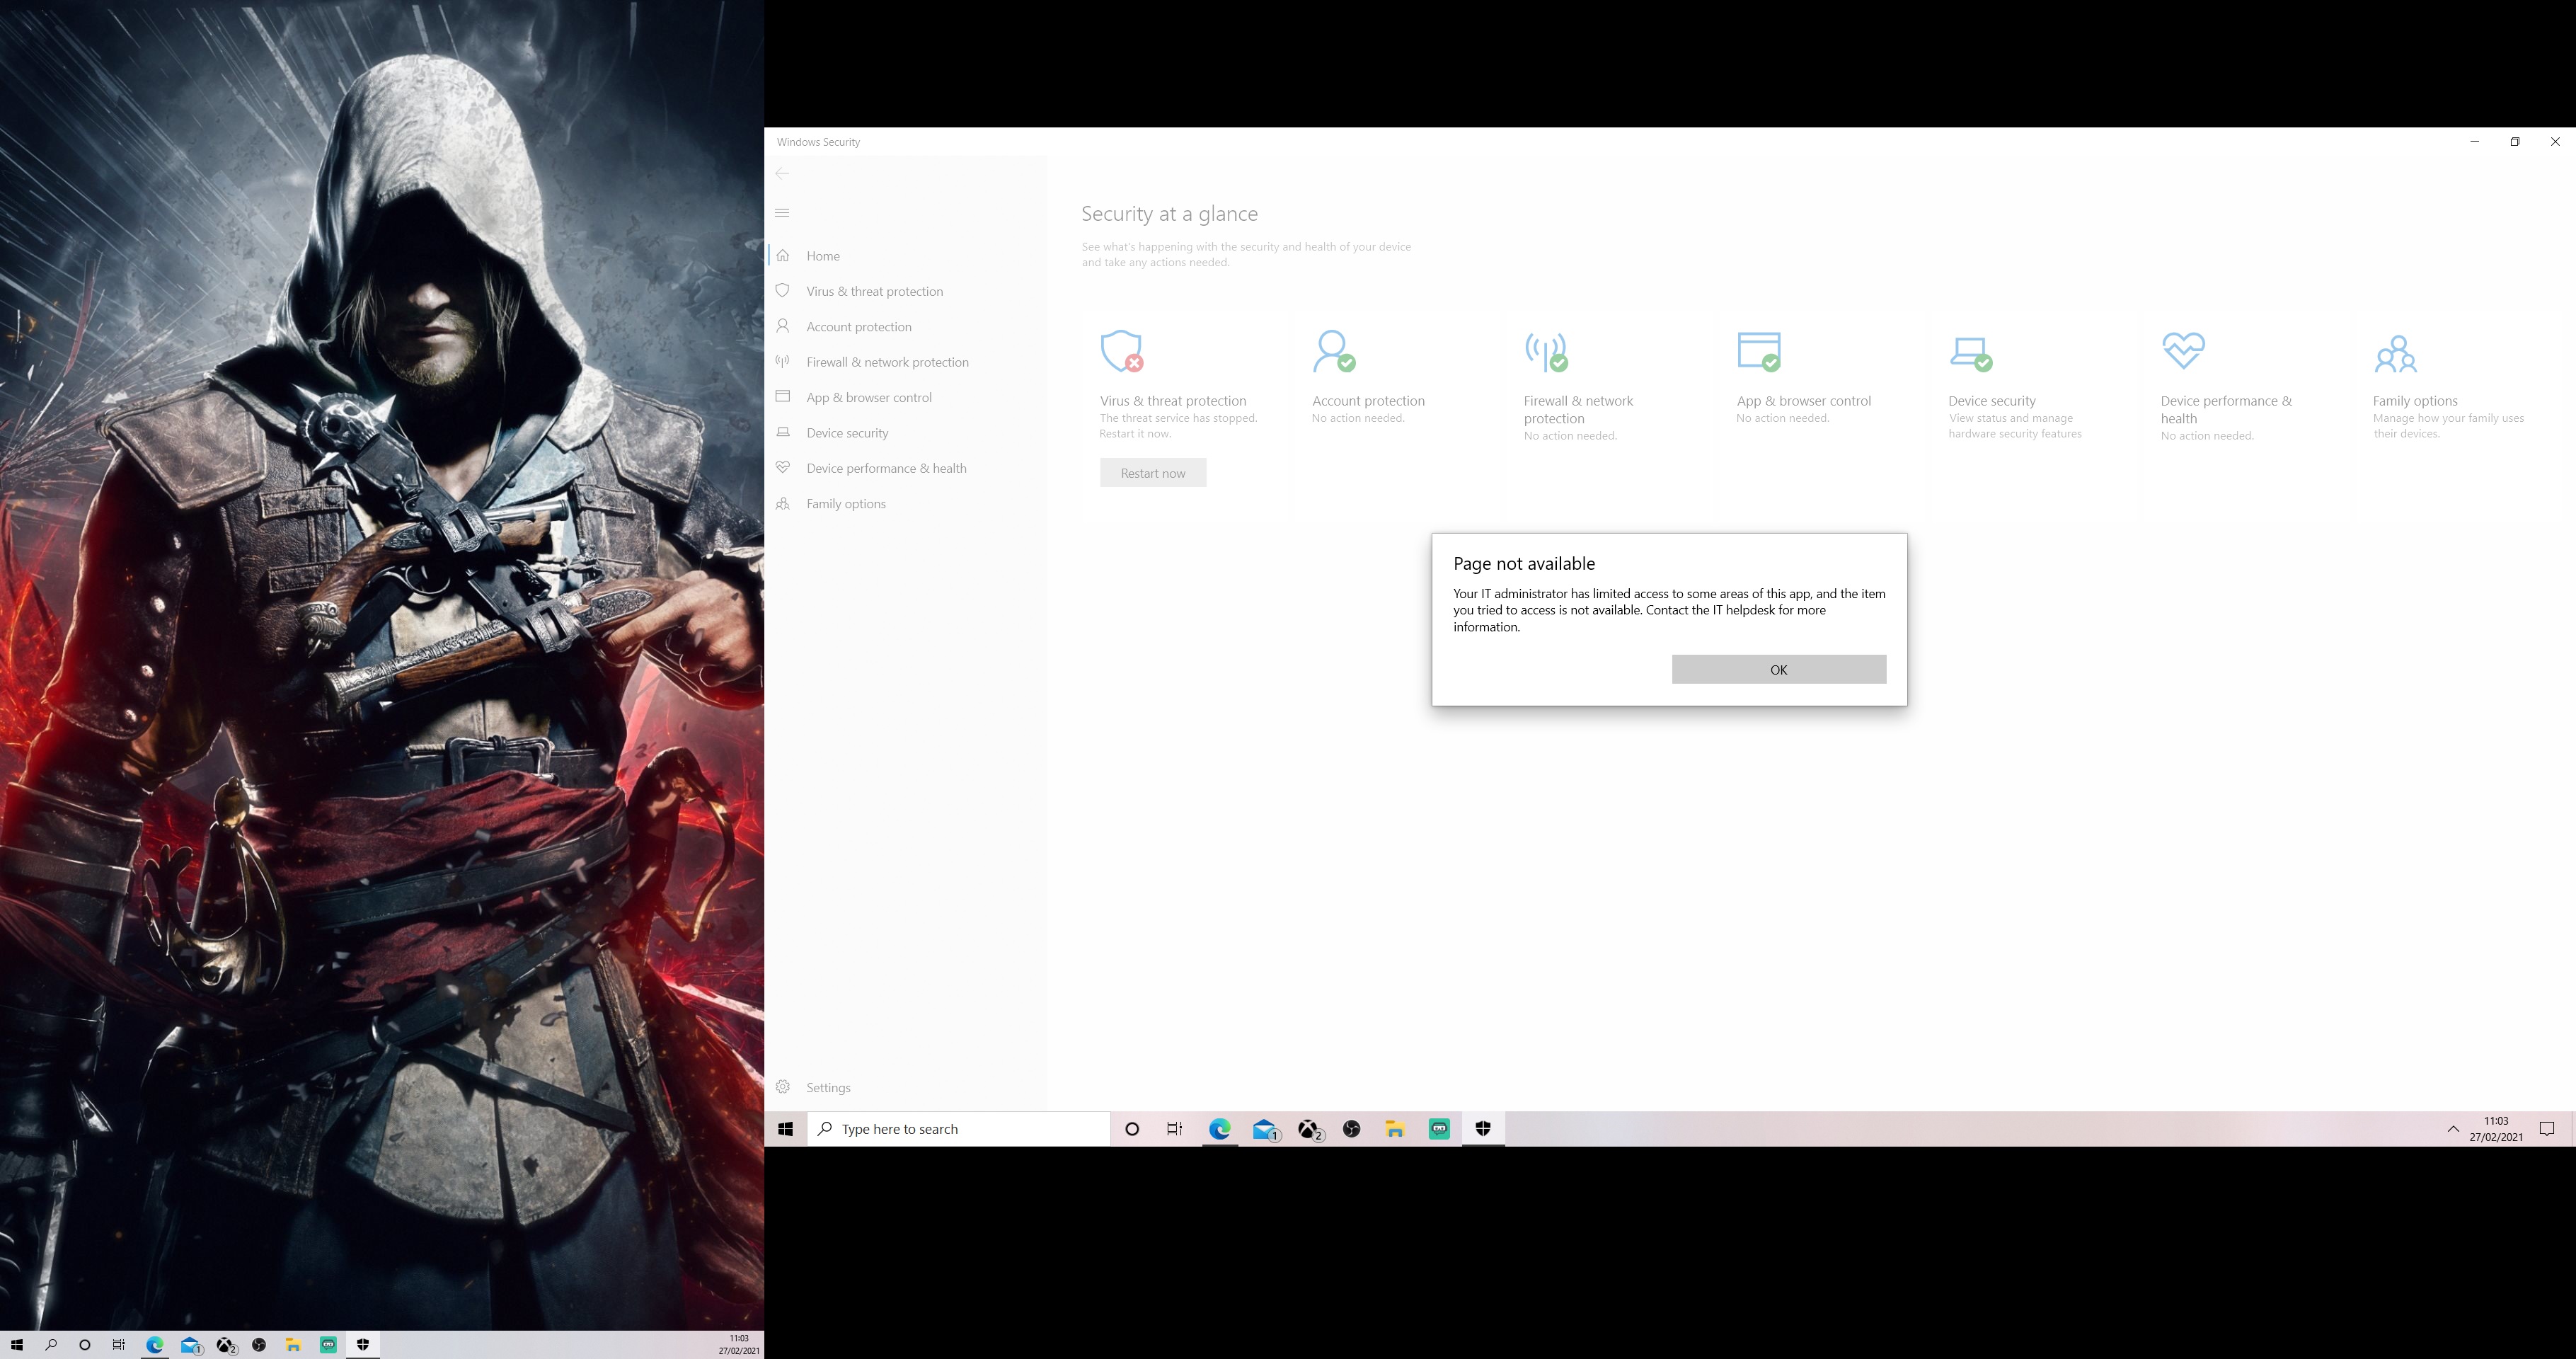The image size is (2576, 1359).
Task: Click Windows Security shield on wallpaper monitor taskbar
Action: coord(363,1345)
